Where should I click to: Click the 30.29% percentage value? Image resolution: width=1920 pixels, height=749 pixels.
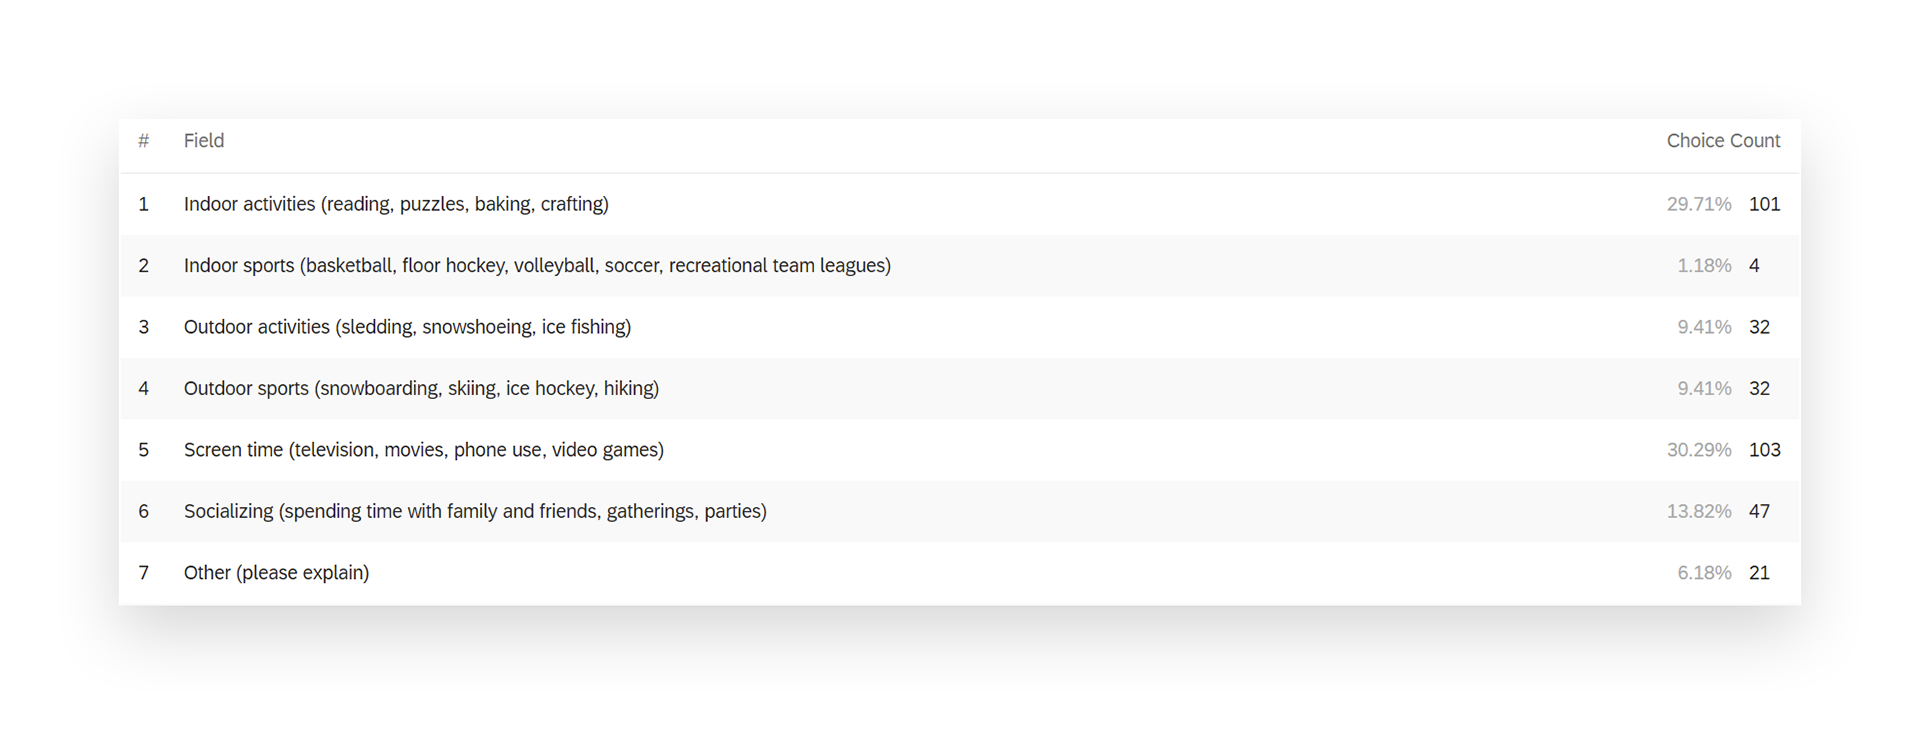(x=1698, y=450)
